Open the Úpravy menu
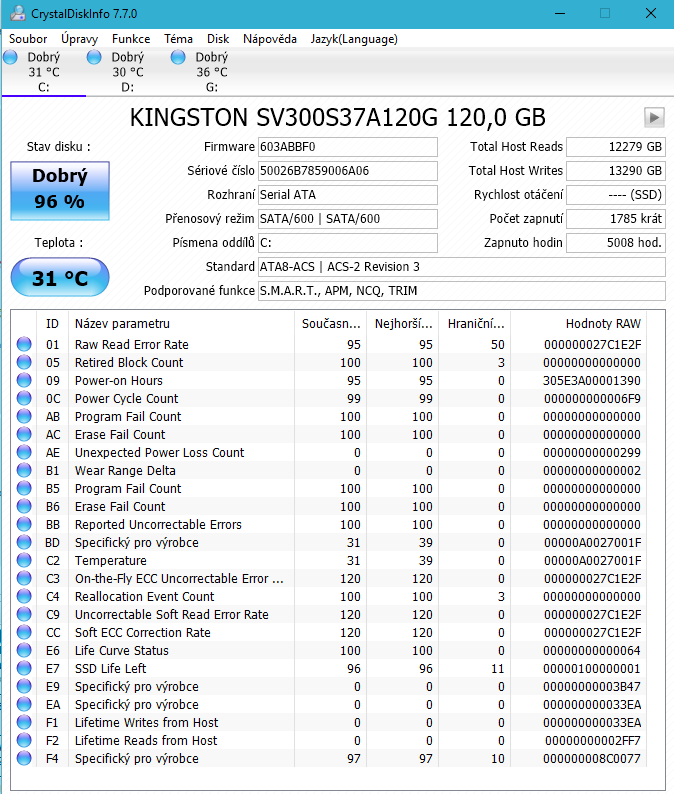 coord(80,39)
